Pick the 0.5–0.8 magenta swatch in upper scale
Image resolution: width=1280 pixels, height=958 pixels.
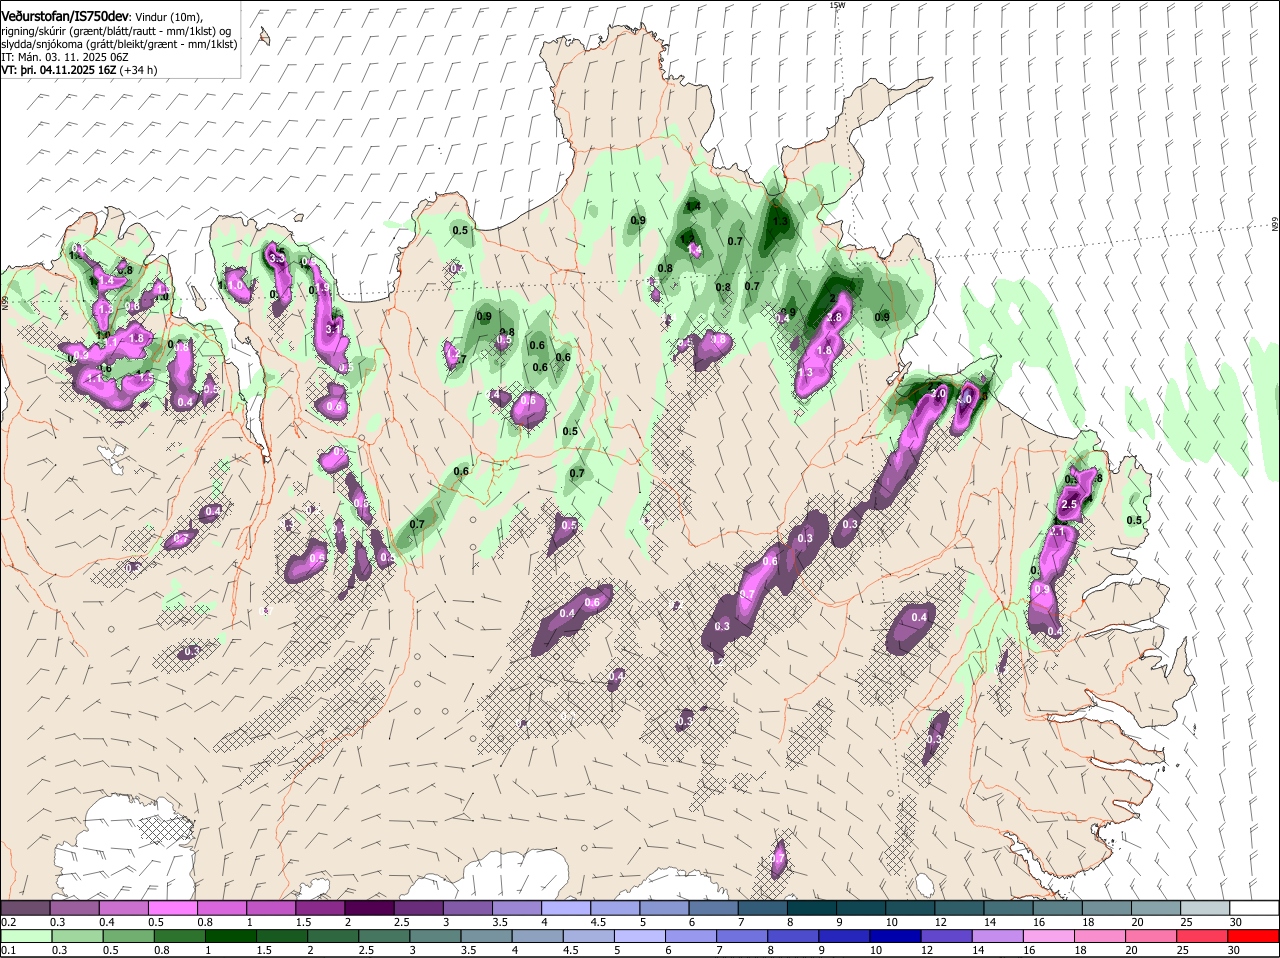coord(172,907)
